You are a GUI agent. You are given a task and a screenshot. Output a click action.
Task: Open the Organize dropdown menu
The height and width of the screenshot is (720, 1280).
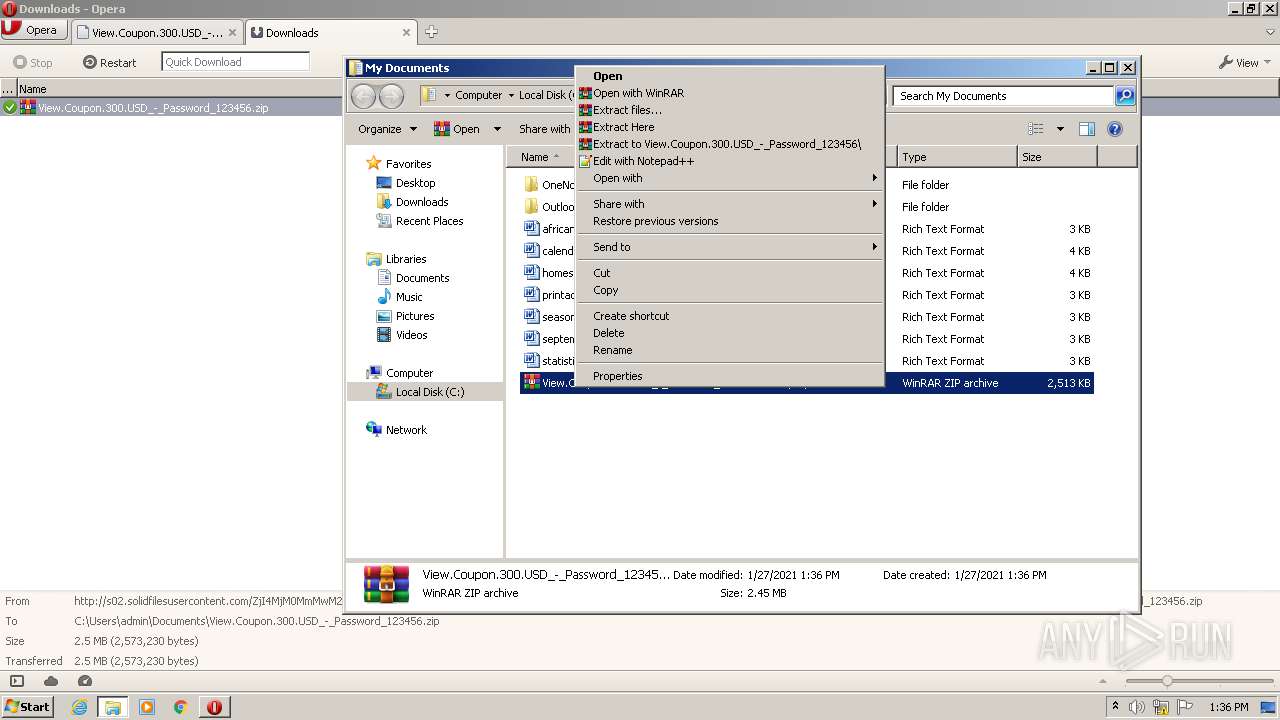387,129
